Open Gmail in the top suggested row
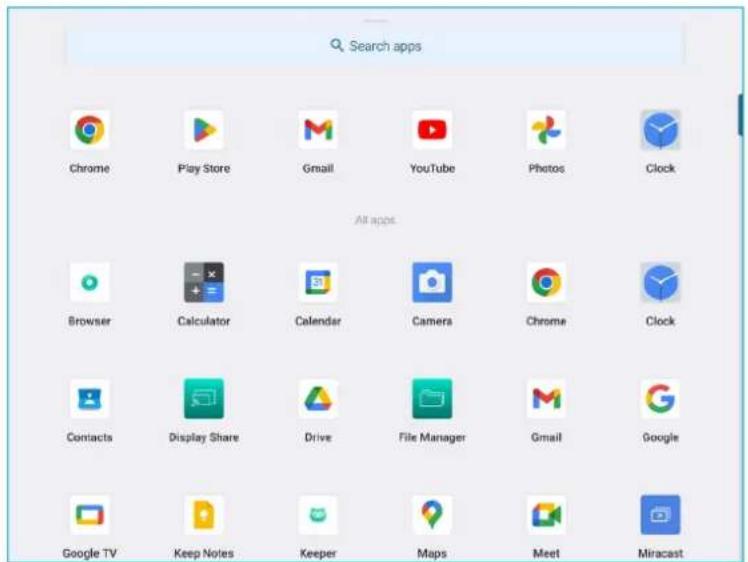The image size is (748, 562). click(x=318, y=130)
